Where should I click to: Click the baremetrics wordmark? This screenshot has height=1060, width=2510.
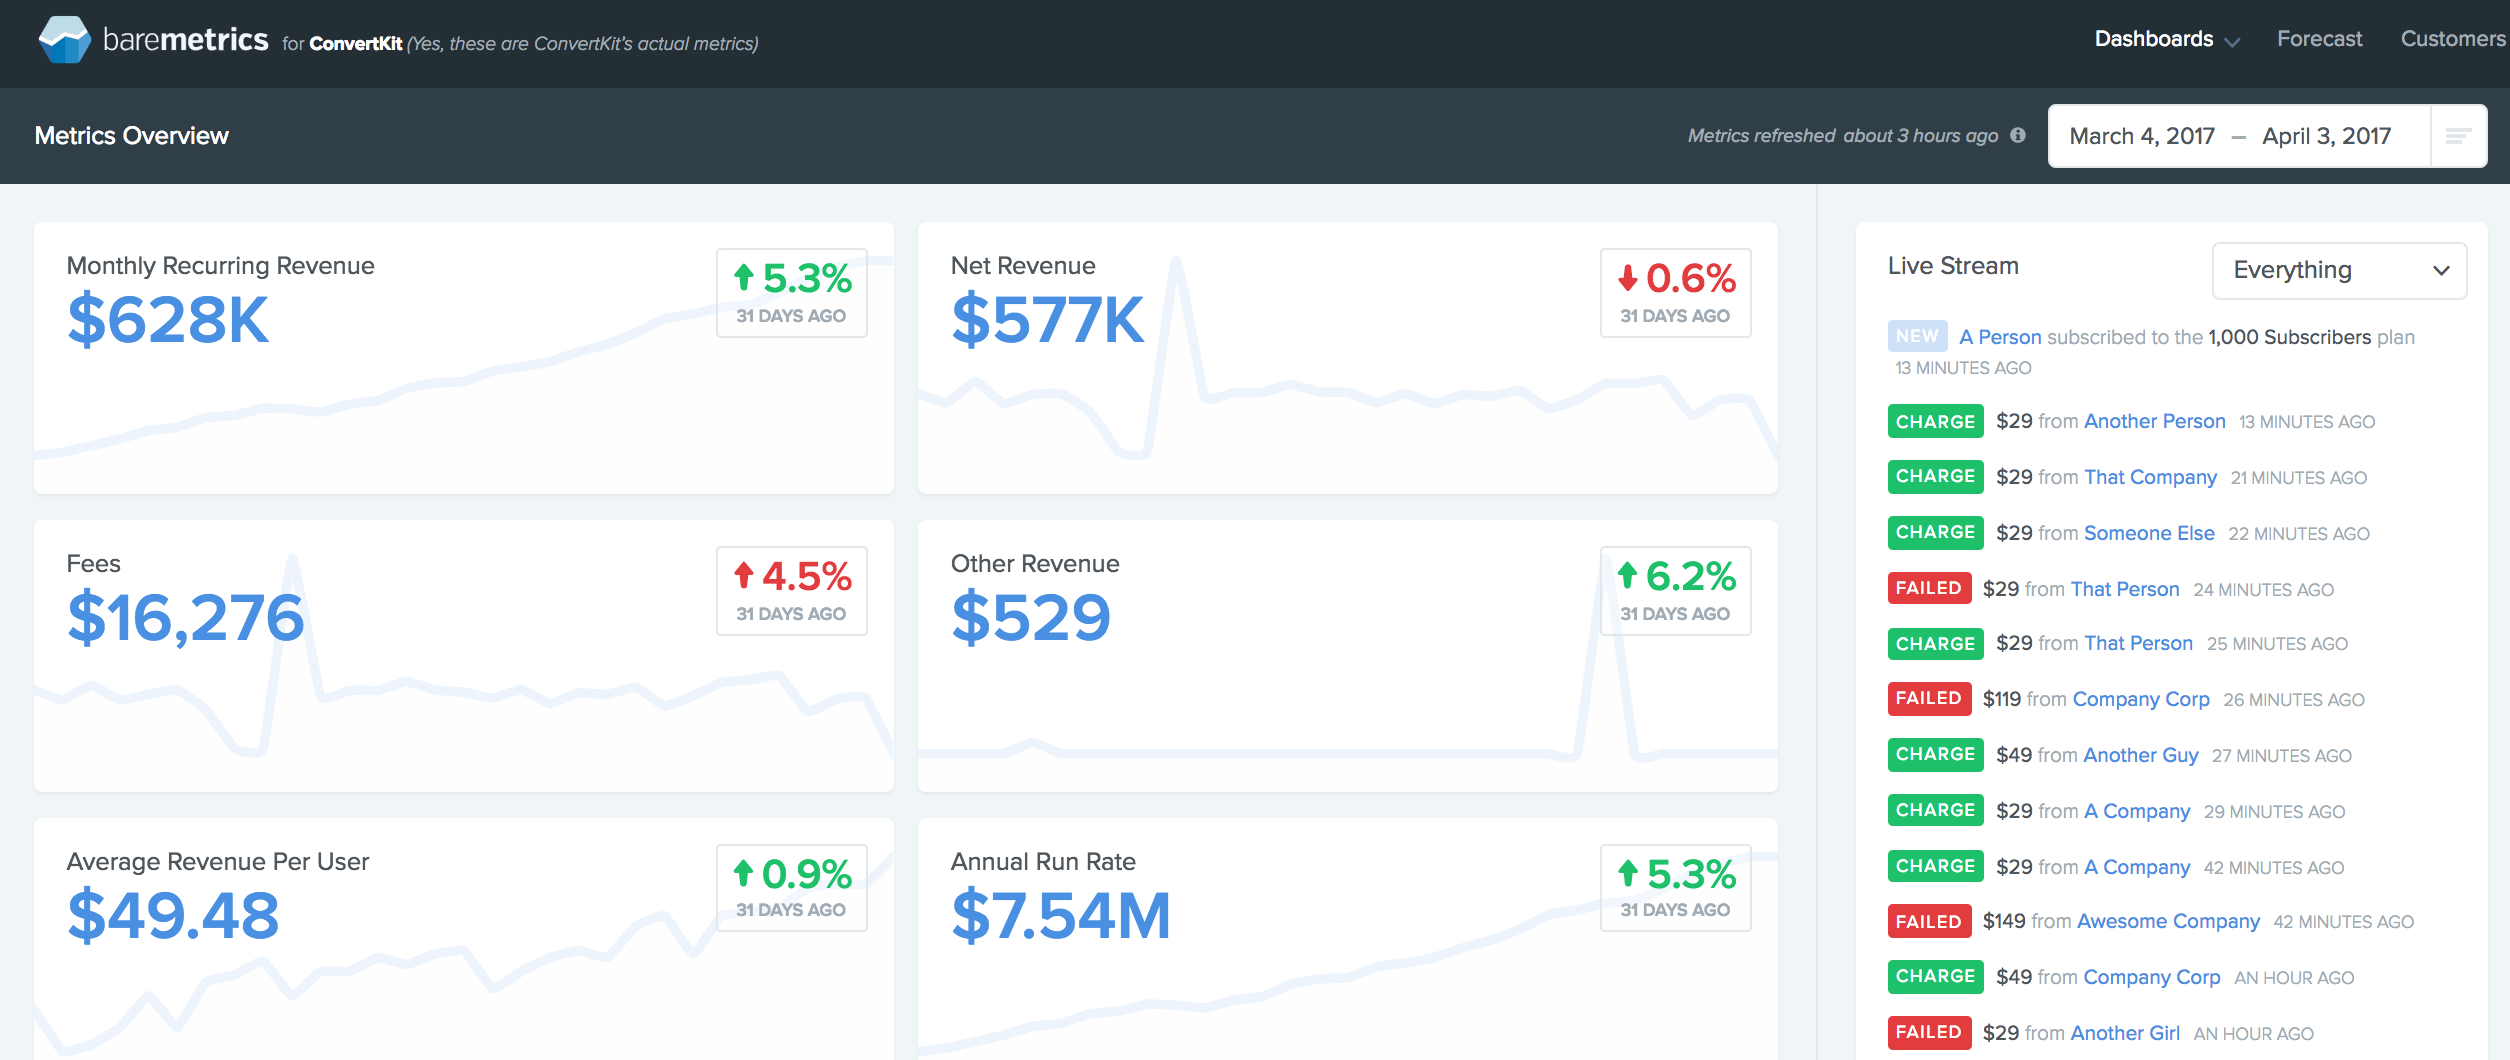[x=186, y=39]
